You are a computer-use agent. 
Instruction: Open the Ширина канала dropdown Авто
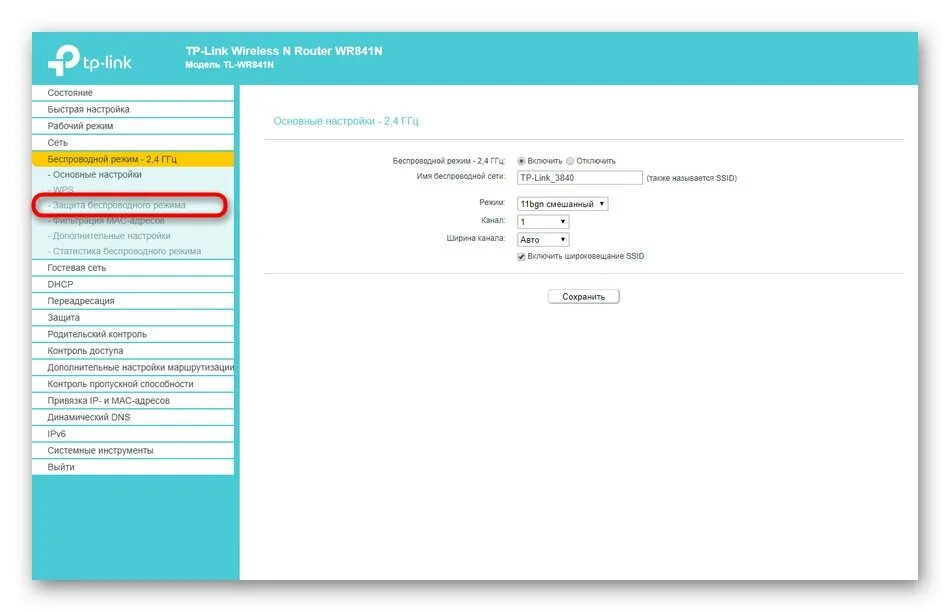pyautogui.click(x=543, y=240)
